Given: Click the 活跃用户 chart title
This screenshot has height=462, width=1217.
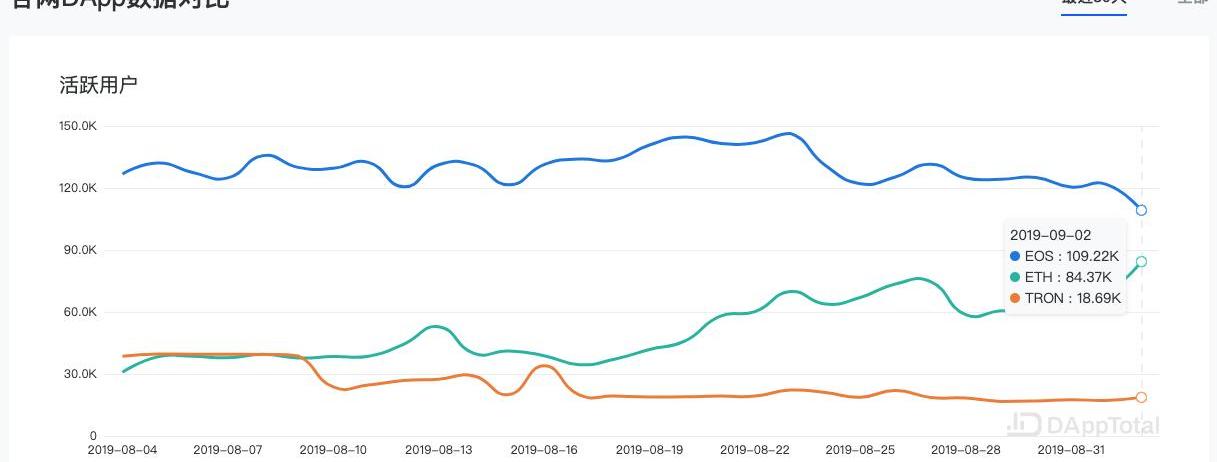Looking at the screenshot, I should tap(98, 85).
